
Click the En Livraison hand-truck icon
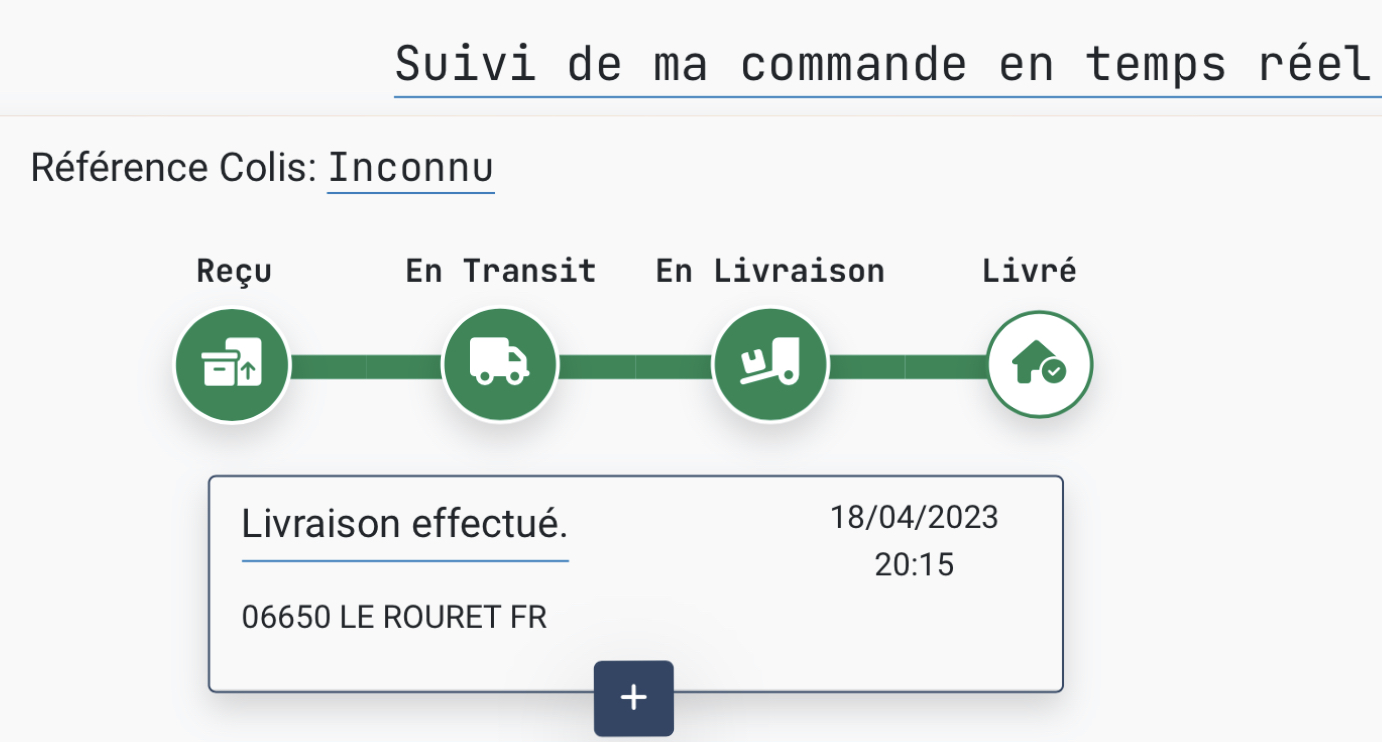[770, 366]
